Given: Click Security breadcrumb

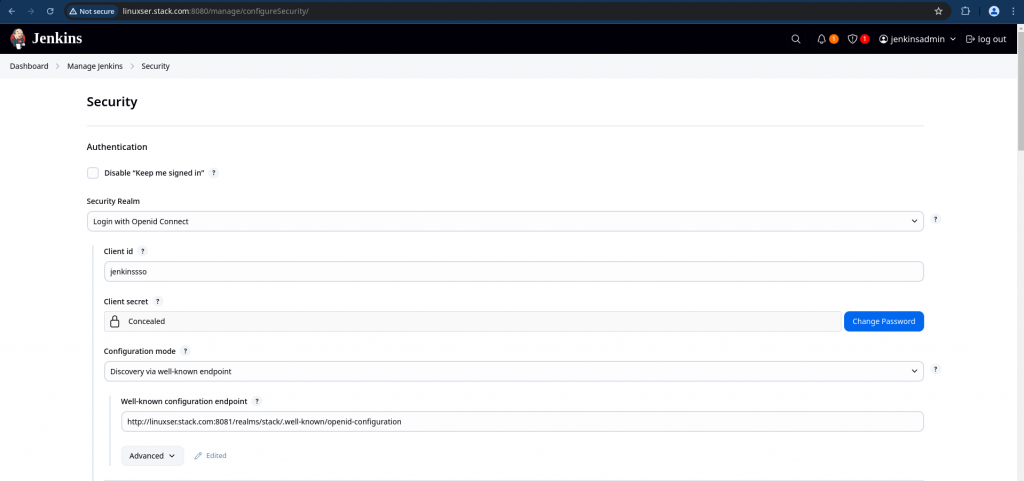Looking at the screenshot, I should [x=155, y=66].
